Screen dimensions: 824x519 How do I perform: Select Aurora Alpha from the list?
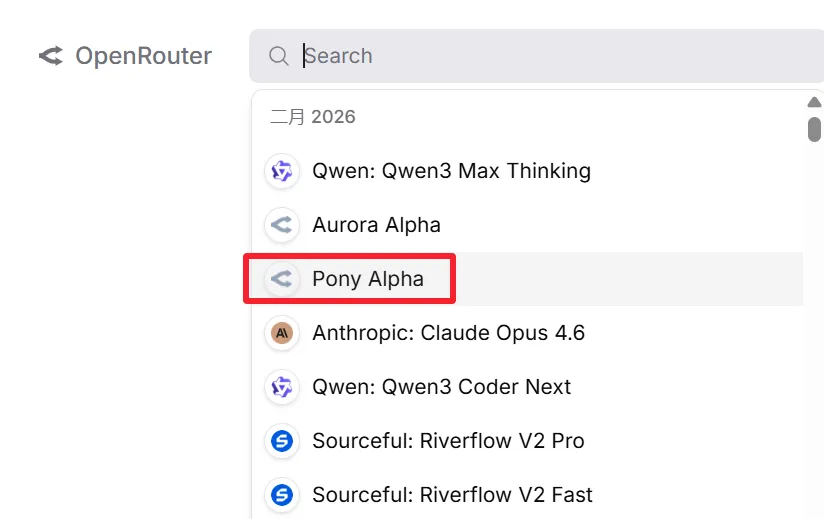pos(376,225)
